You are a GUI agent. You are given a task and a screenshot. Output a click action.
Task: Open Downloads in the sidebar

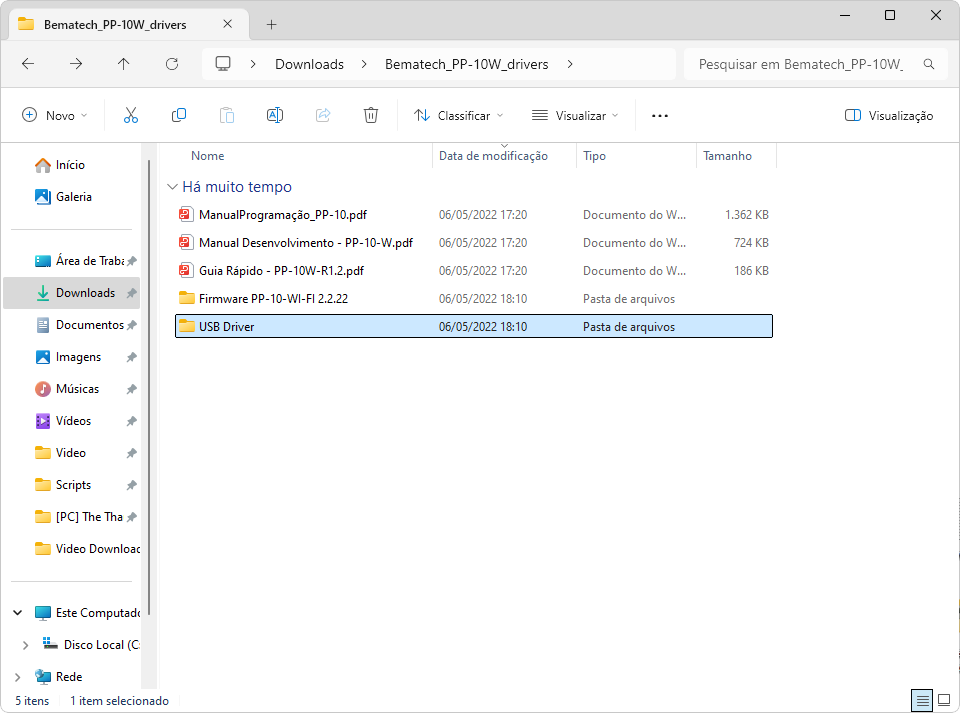pyautogui.click(x=72, y=293)
